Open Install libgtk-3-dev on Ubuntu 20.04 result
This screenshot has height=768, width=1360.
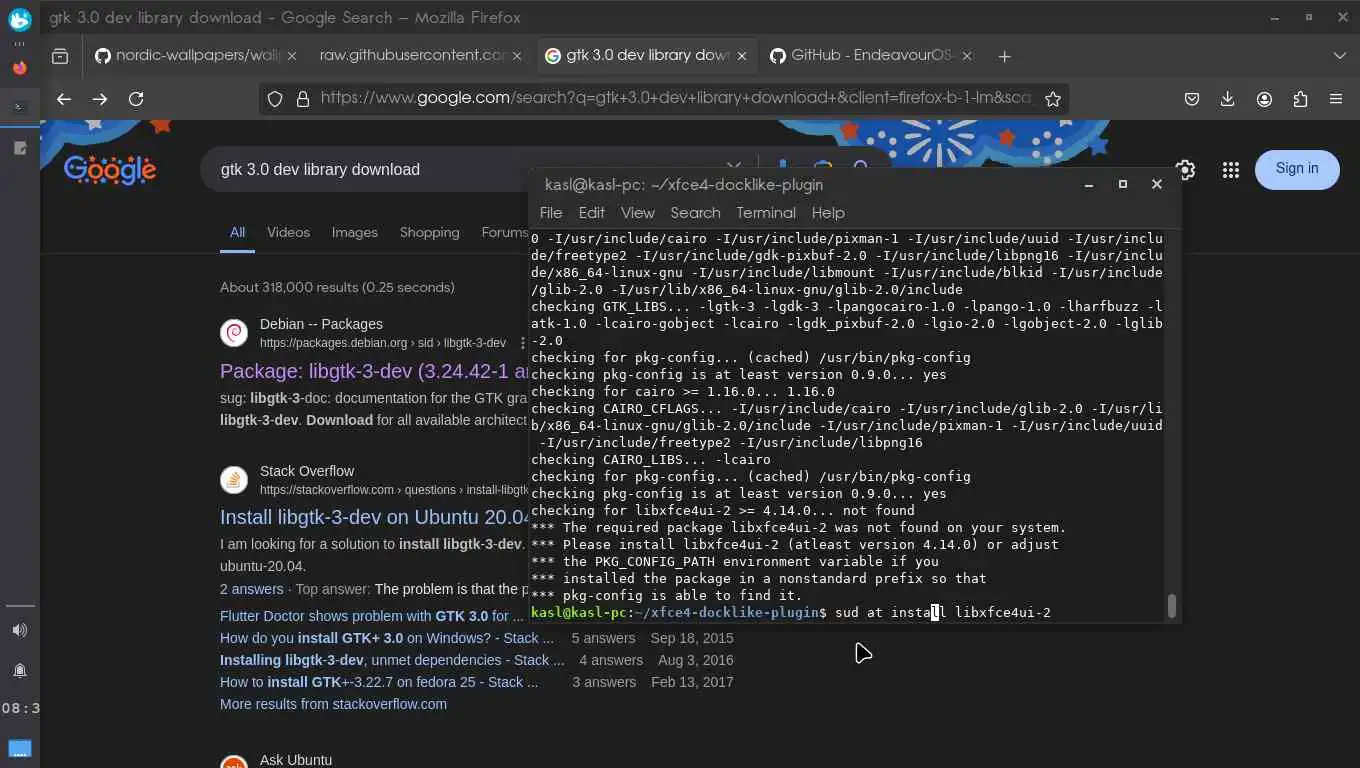pos(374,518)
